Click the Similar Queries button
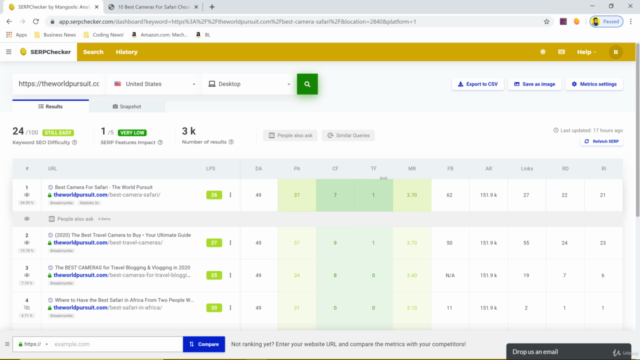The image size is (640, 360). (x=348, y=136)
